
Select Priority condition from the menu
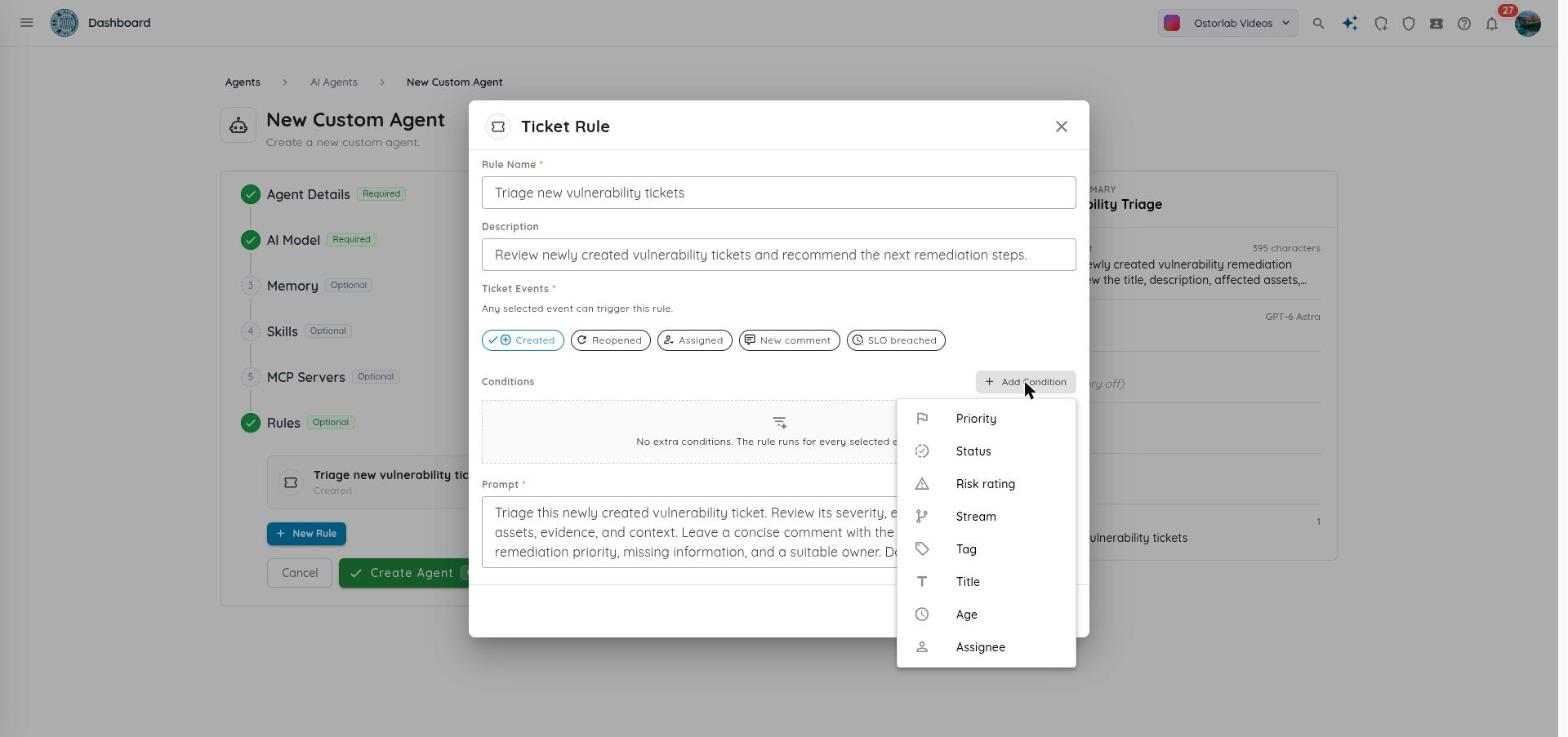click(986, 419)
